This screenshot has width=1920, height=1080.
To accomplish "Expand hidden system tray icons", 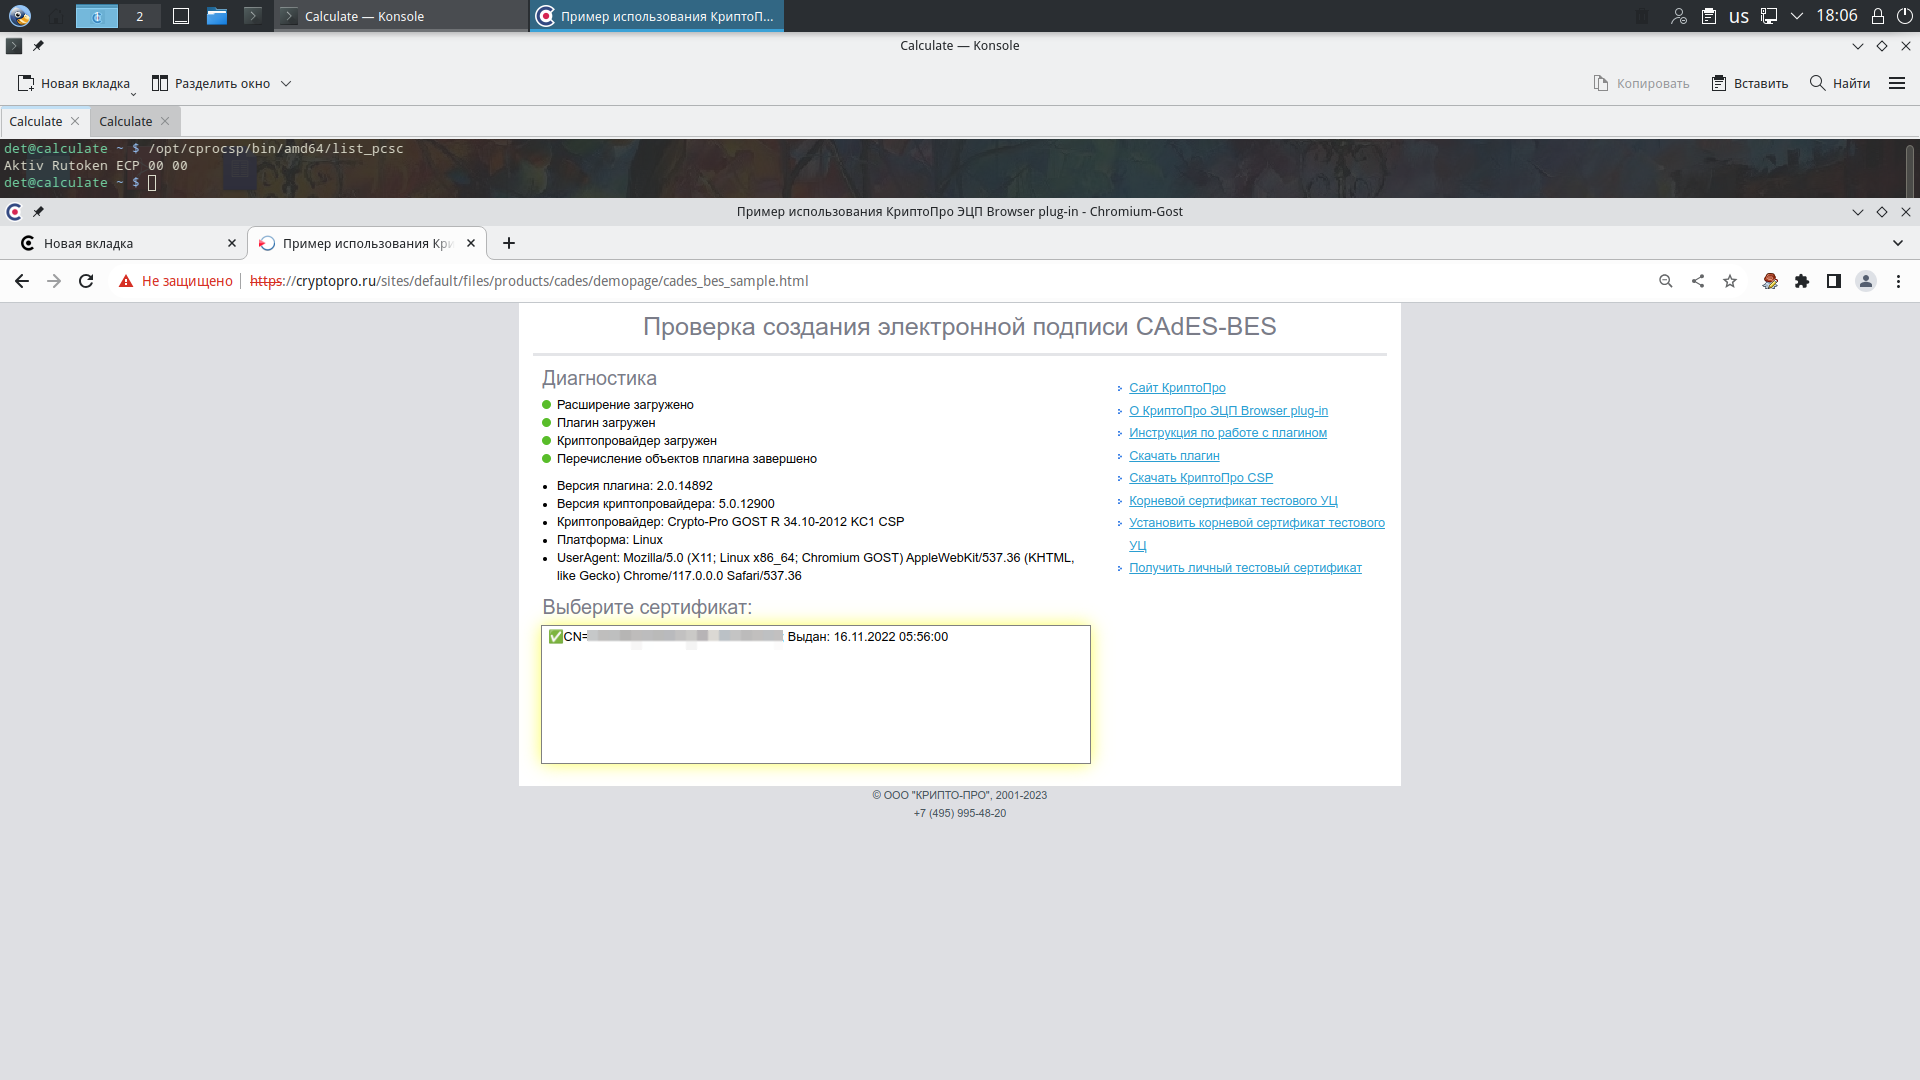I will [x=1797, y=16].
